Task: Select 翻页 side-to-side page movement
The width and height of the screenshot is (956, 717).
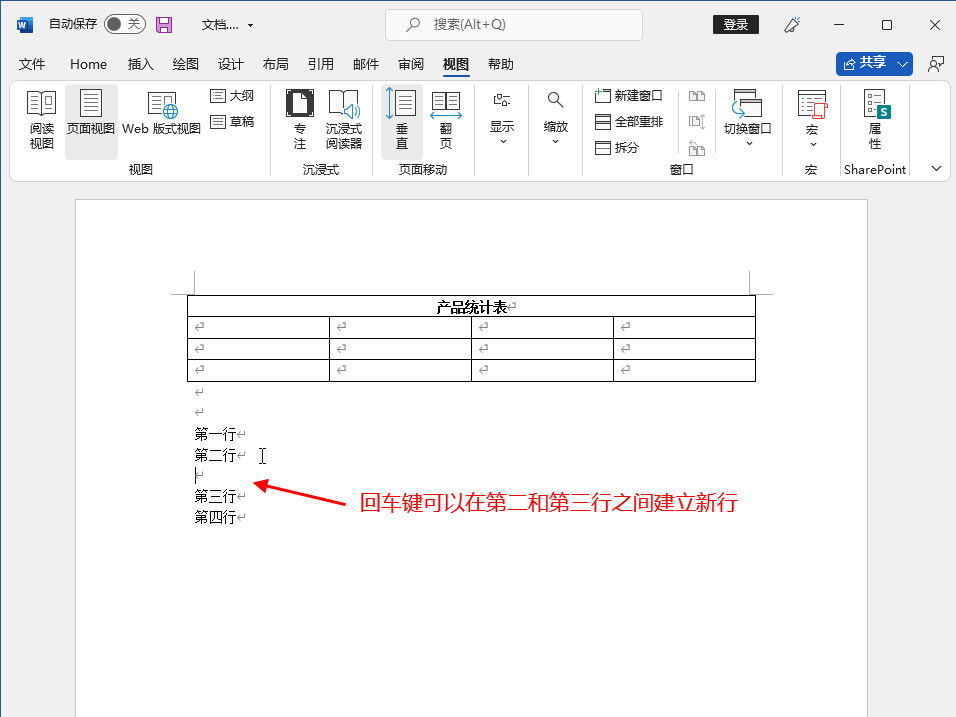Action: (446, 120)
